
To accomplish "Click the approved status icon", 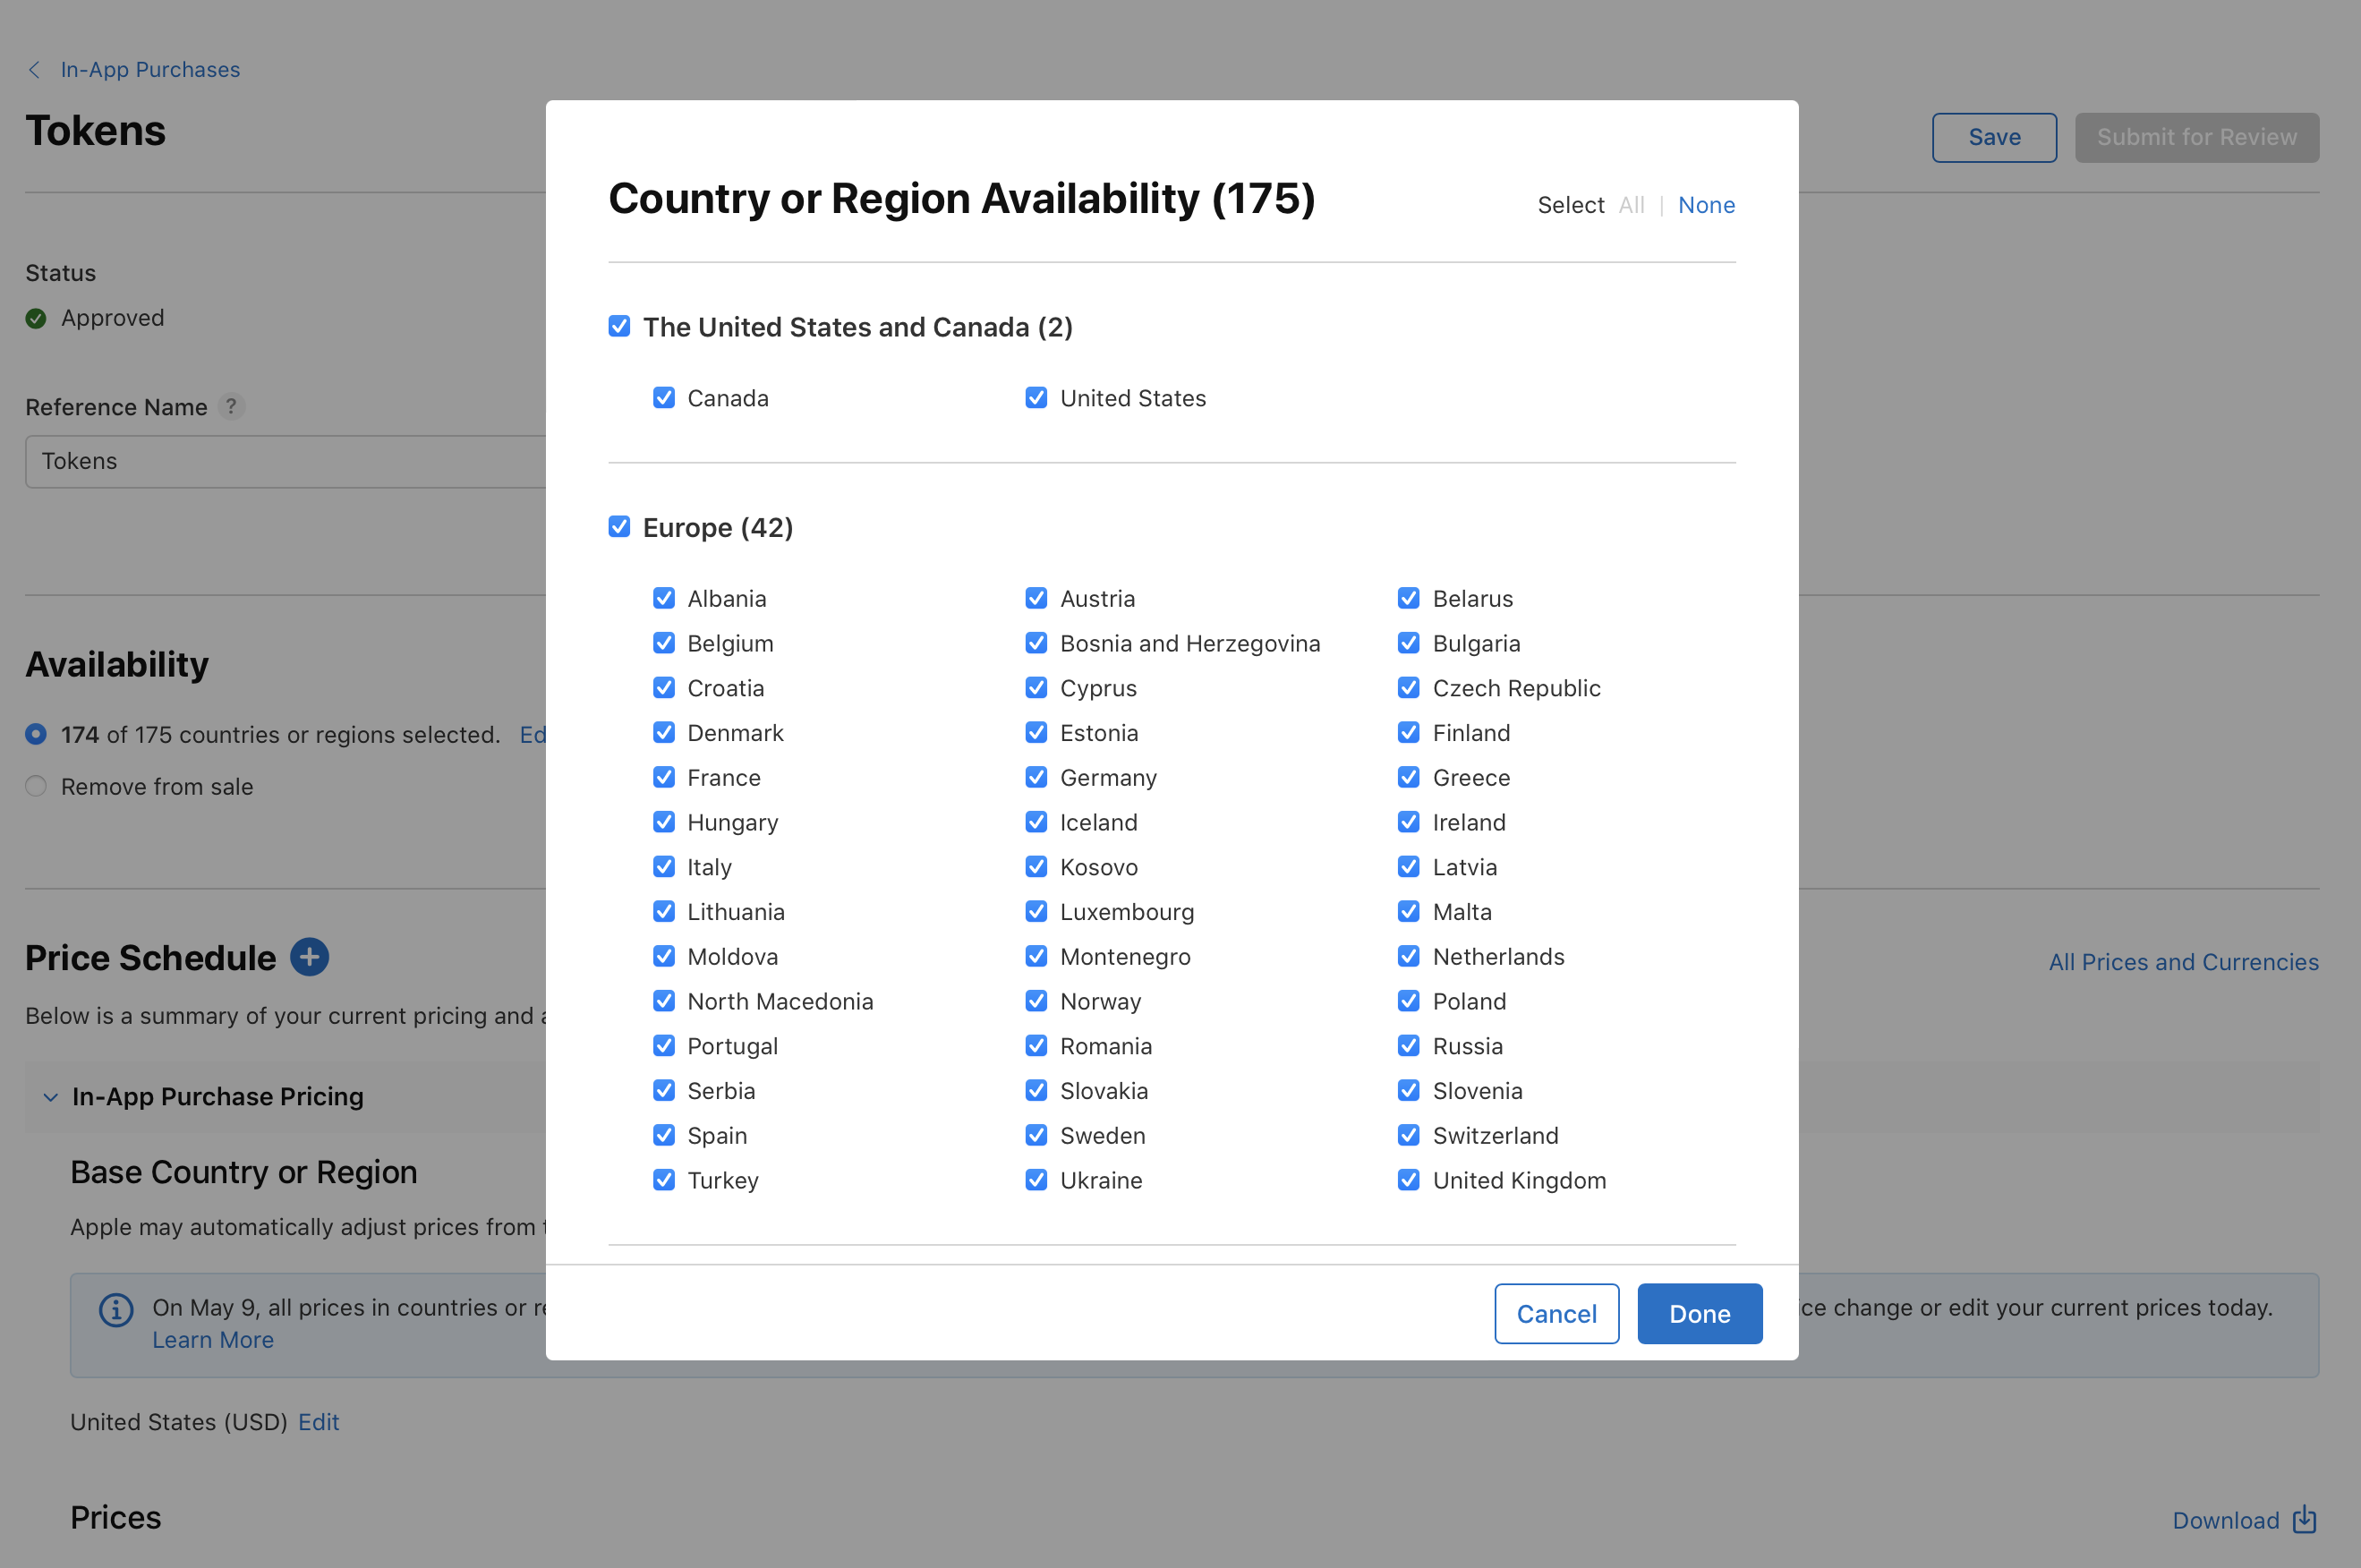I will (37, 317).
